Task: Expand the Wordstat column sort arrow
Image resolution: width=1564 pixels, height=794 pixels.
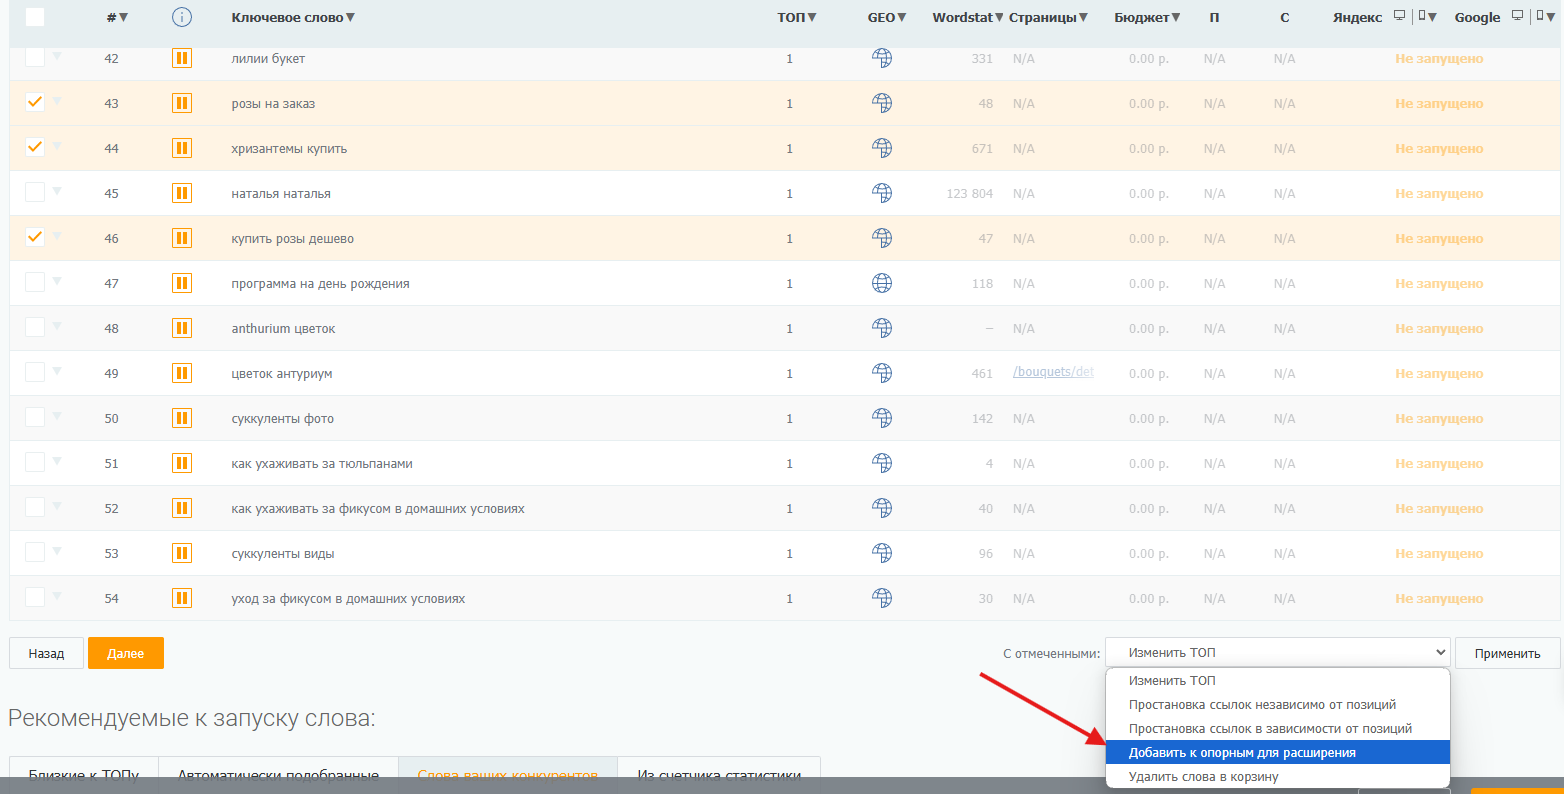Action: pos(998,18)
